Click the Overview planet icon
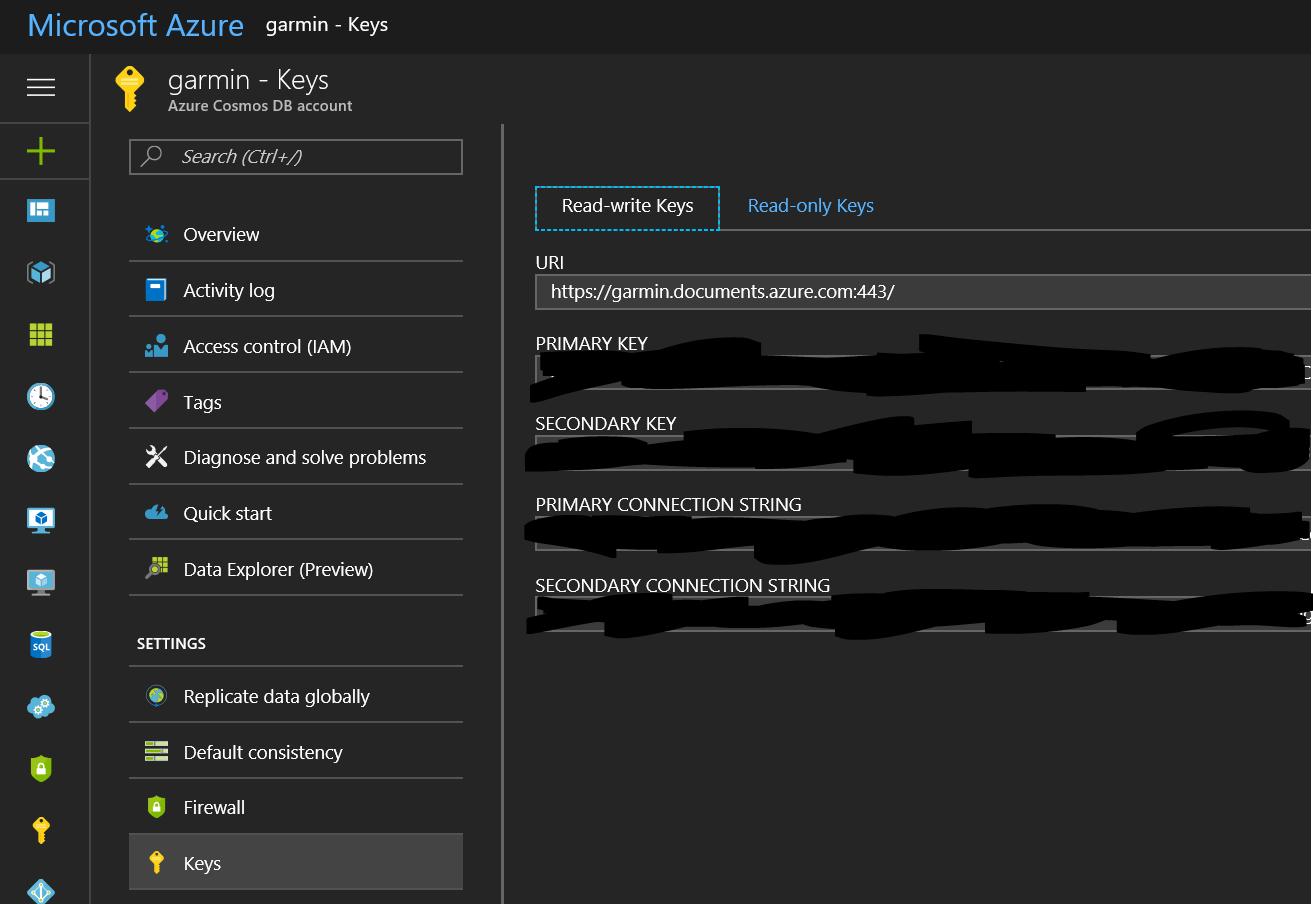Viewport: 1313px width, 904px height. click(x=157, y=235)
